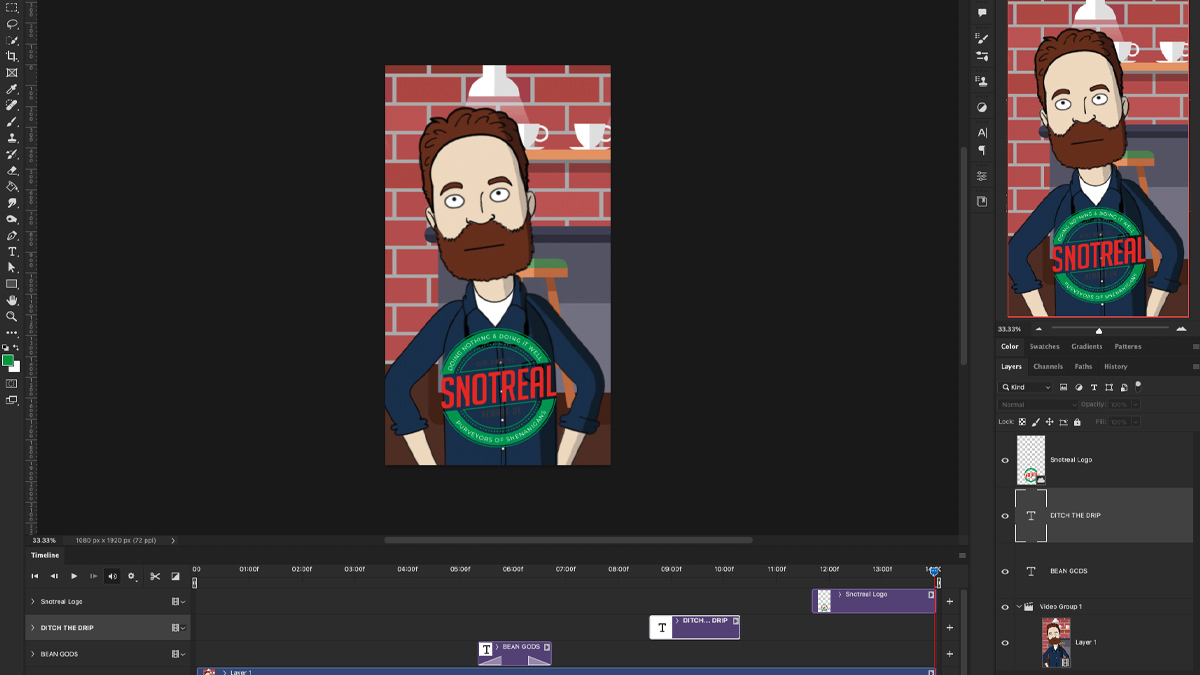Image resolution: width=1200 pixels, height=675 pixels.
Task: Switch to the Channels tab
Action: pos(1048,366)
